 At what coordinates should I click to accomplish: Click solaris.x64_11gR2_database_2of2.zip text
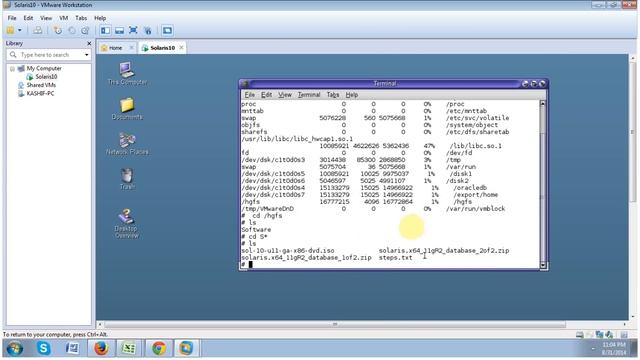(444, 251)
